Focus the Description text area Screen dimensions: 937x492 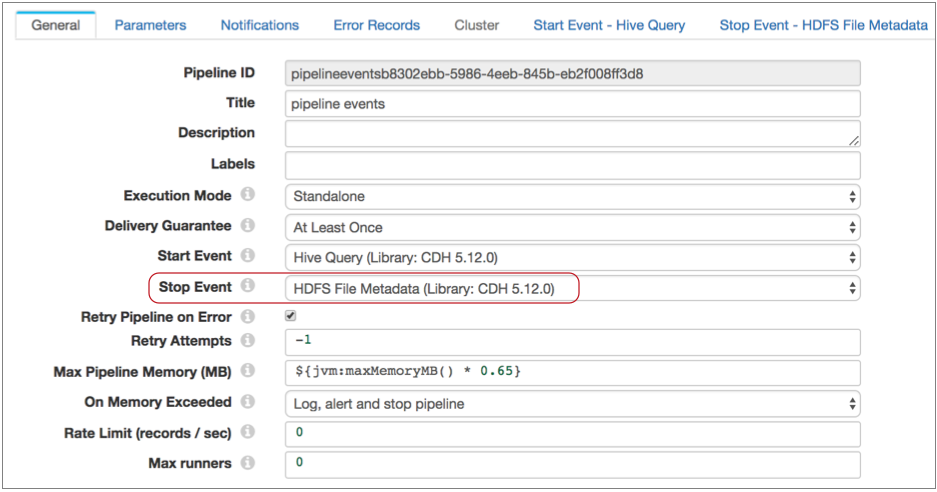572,134
